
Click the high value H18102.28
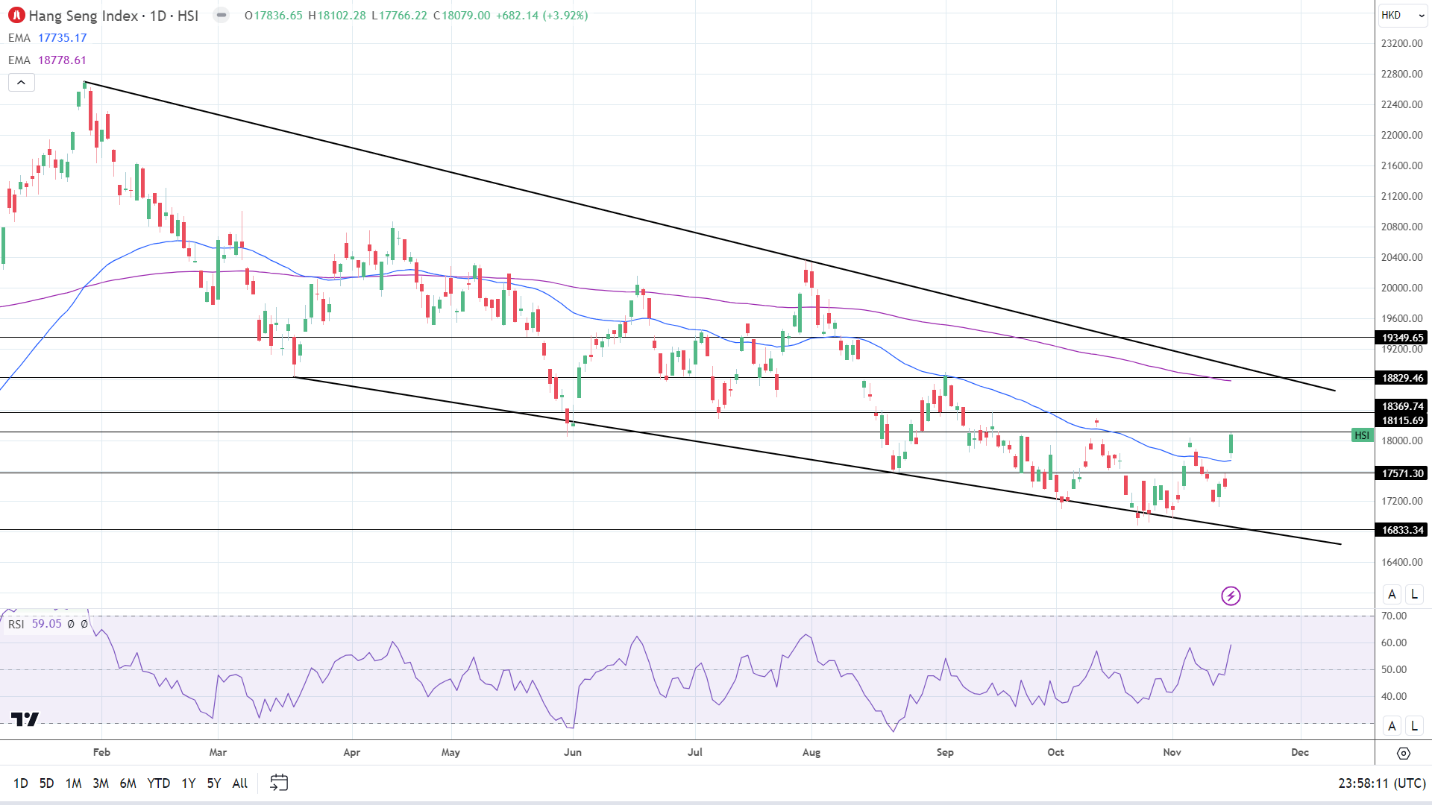[339, 16]
